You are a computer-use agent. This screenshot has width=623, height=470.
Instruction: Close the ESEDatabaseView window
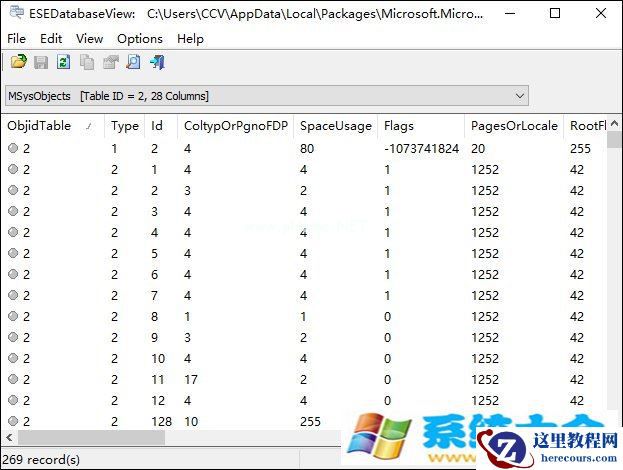point(601,14)
